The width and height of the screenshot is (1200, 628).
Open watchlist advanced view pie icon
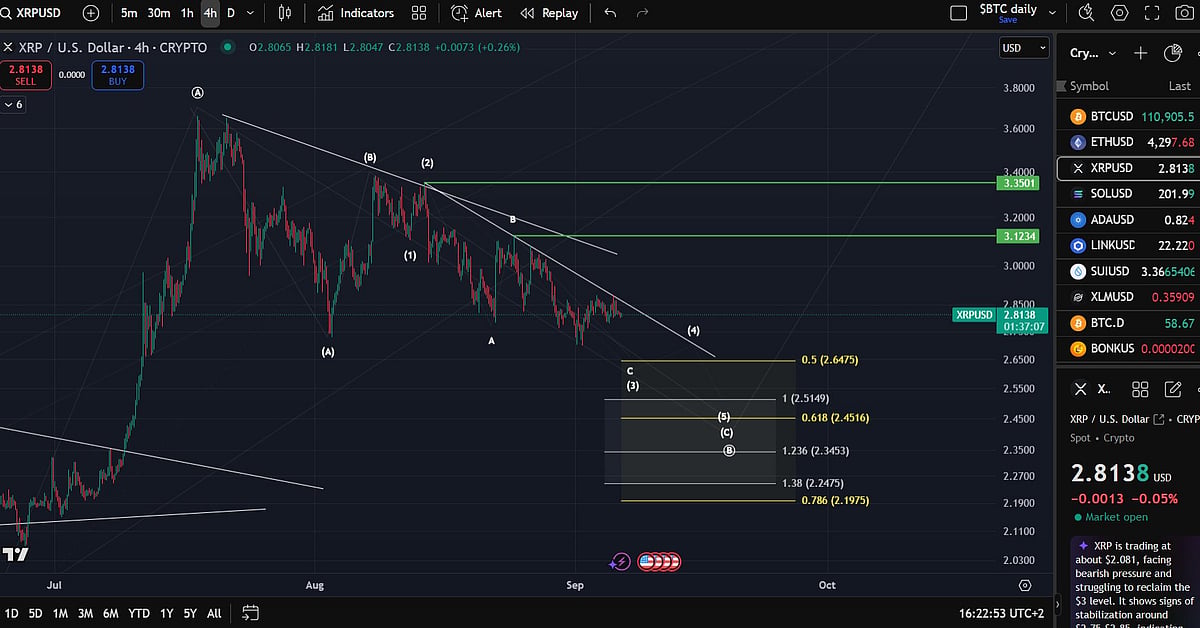coord(1174,53)
